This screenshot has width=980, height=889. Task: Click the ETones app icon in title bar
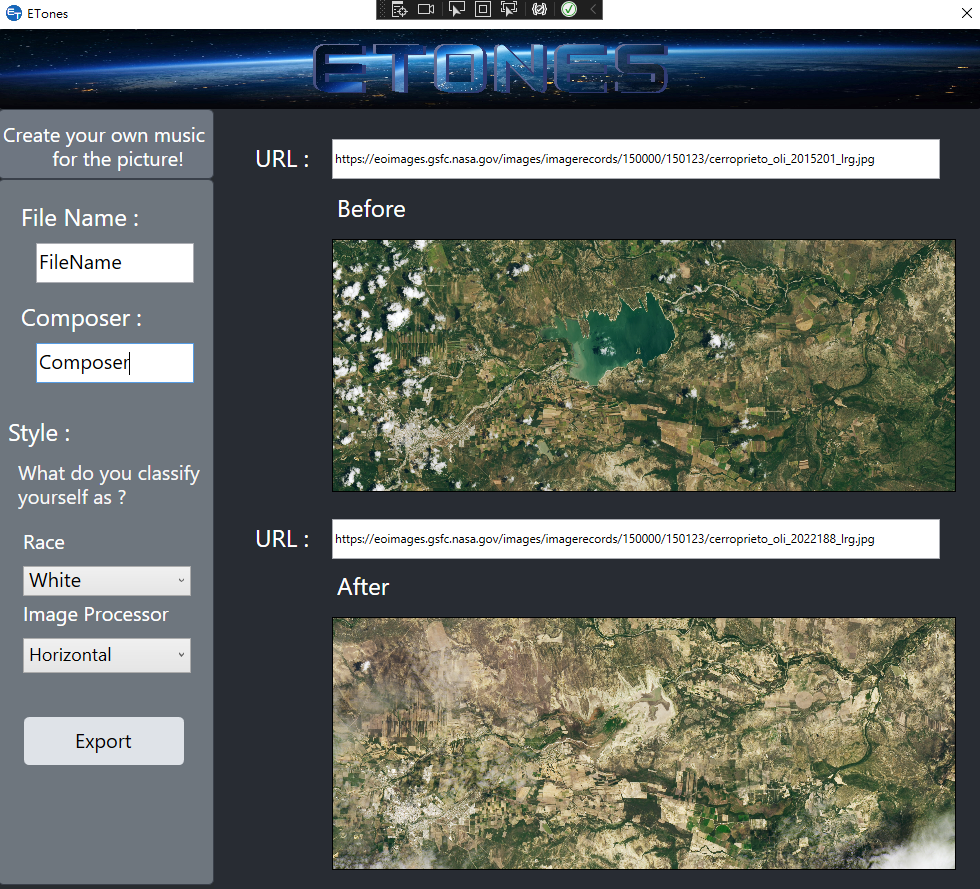[x=14, y=14]
